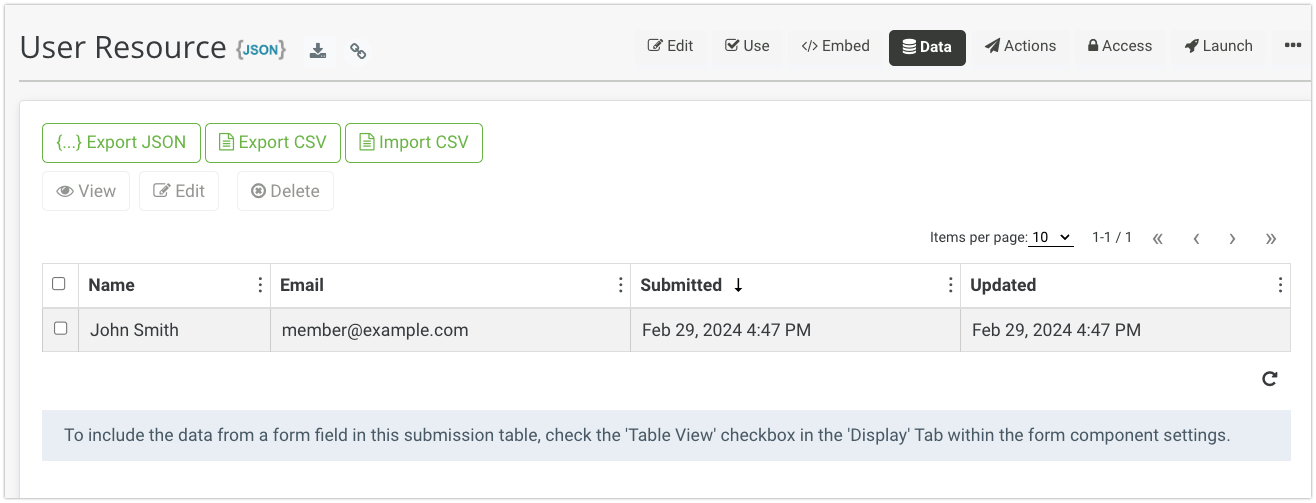The width and height of the screenshot is (1316, 503).
Task: Open the Email column options menu
Action: coord(621,285)
